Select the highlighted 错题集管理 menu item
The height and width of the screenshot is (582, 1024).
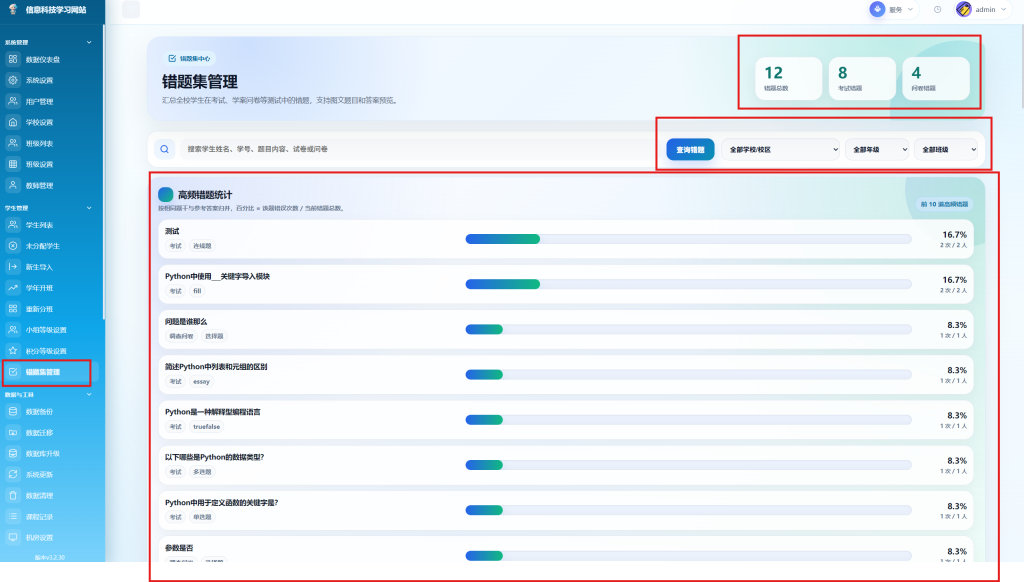pos(50,372)
